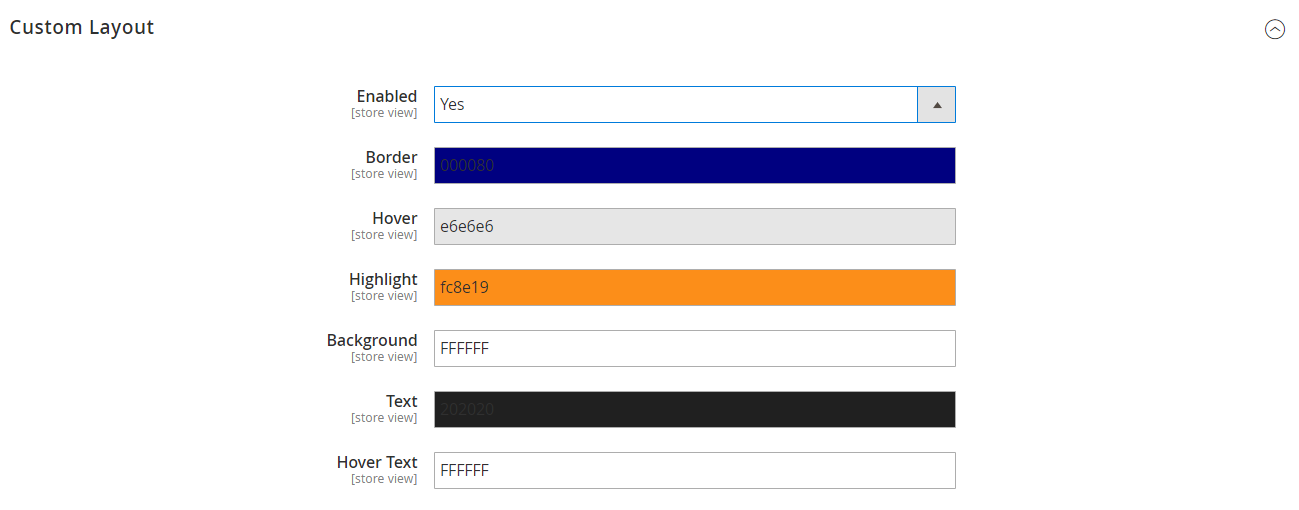Click the Hover Text field label
1299x510 pixels.
377,462
